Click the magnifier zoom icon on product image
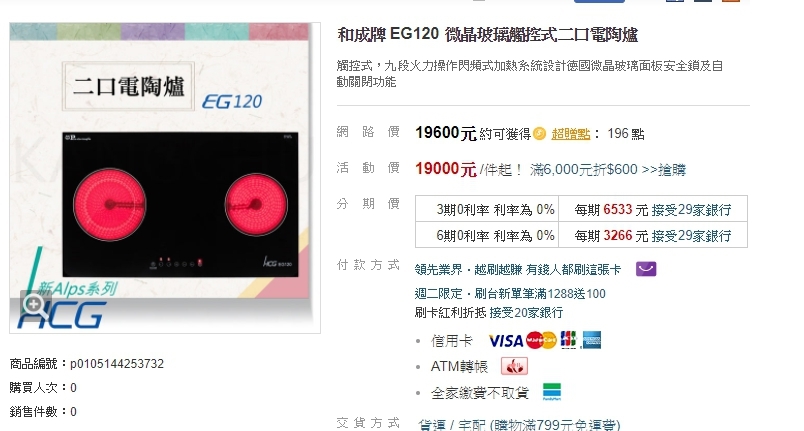This screenshot has height=431, width=804. tap(34, 304)
